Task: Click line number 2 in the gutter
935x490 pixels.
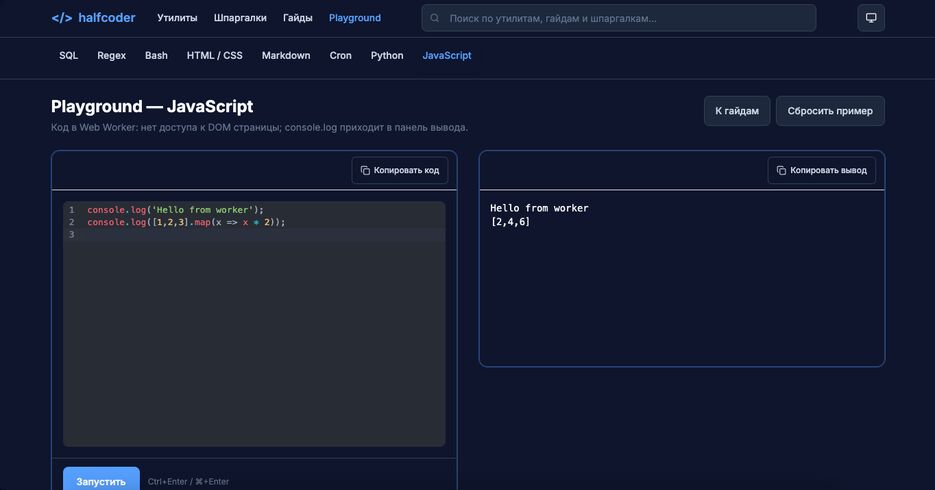Action: pos(72,222)
